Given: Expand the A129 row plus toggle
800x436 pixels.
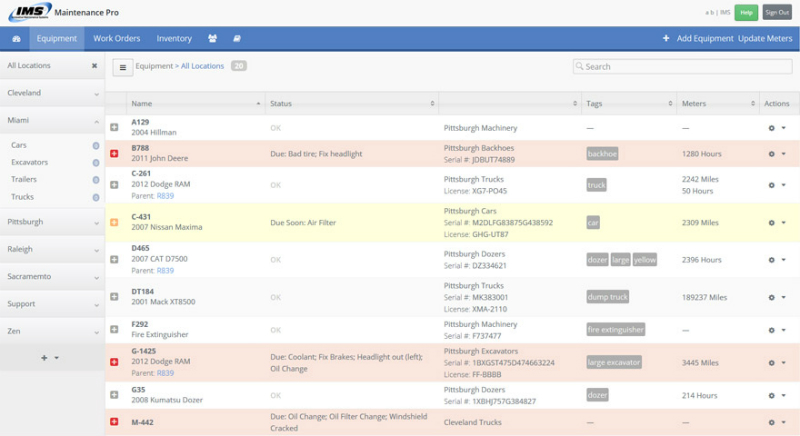Looking at the screenshot, I should tap(114, 128).
